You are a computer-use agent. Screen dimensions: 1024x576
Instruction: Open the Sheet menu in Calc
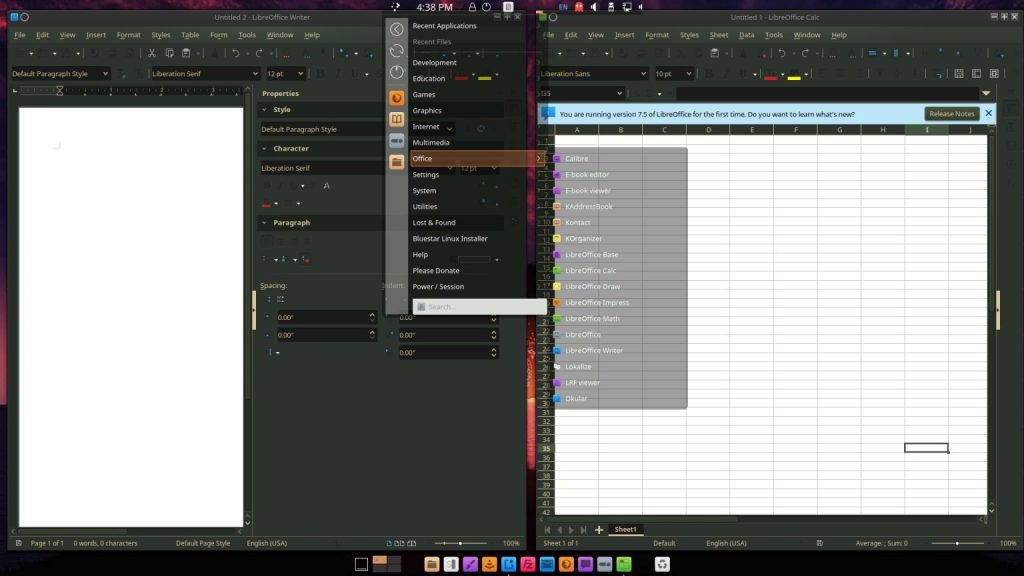[x=718, y=35]
